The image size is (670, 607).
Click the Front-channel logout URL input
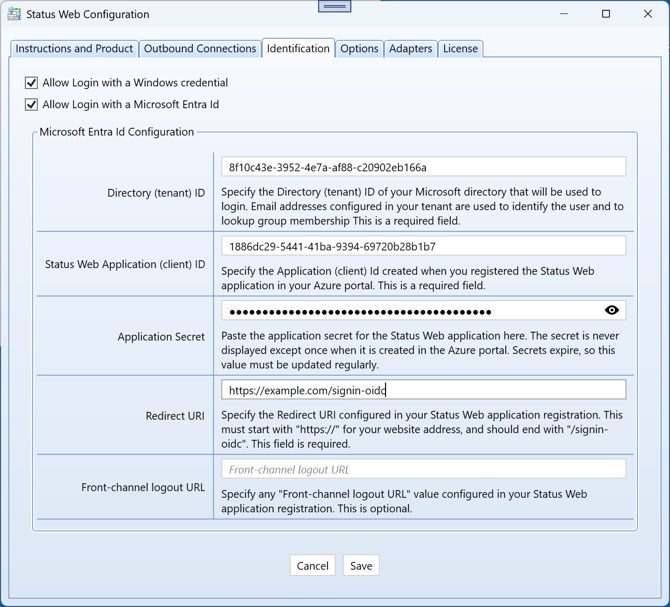(423, 469)
